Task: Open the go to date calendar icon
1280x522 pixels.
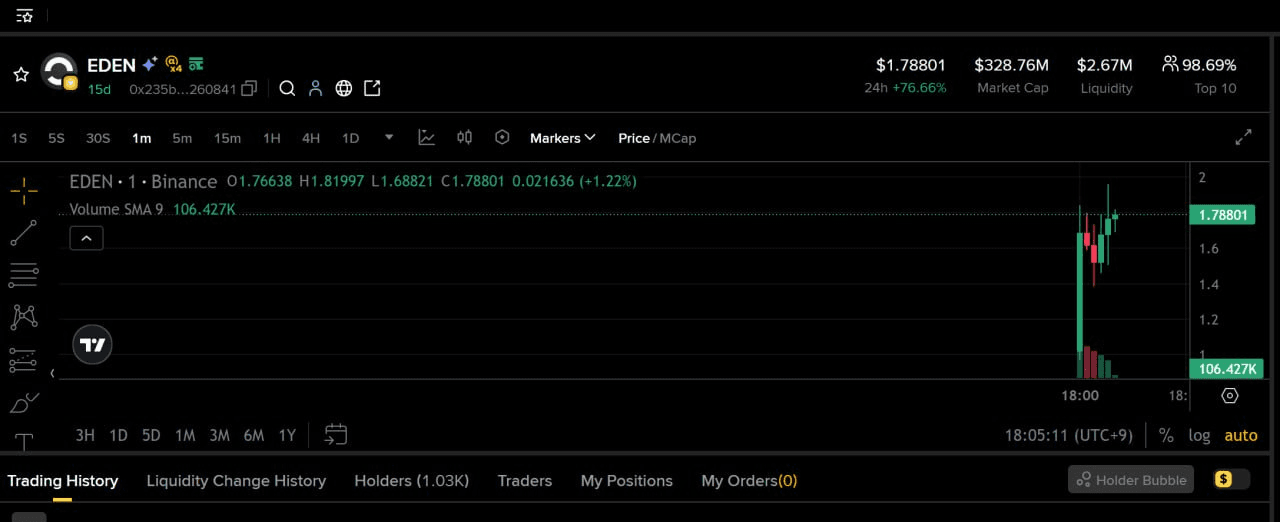Action: click(336, 434)
